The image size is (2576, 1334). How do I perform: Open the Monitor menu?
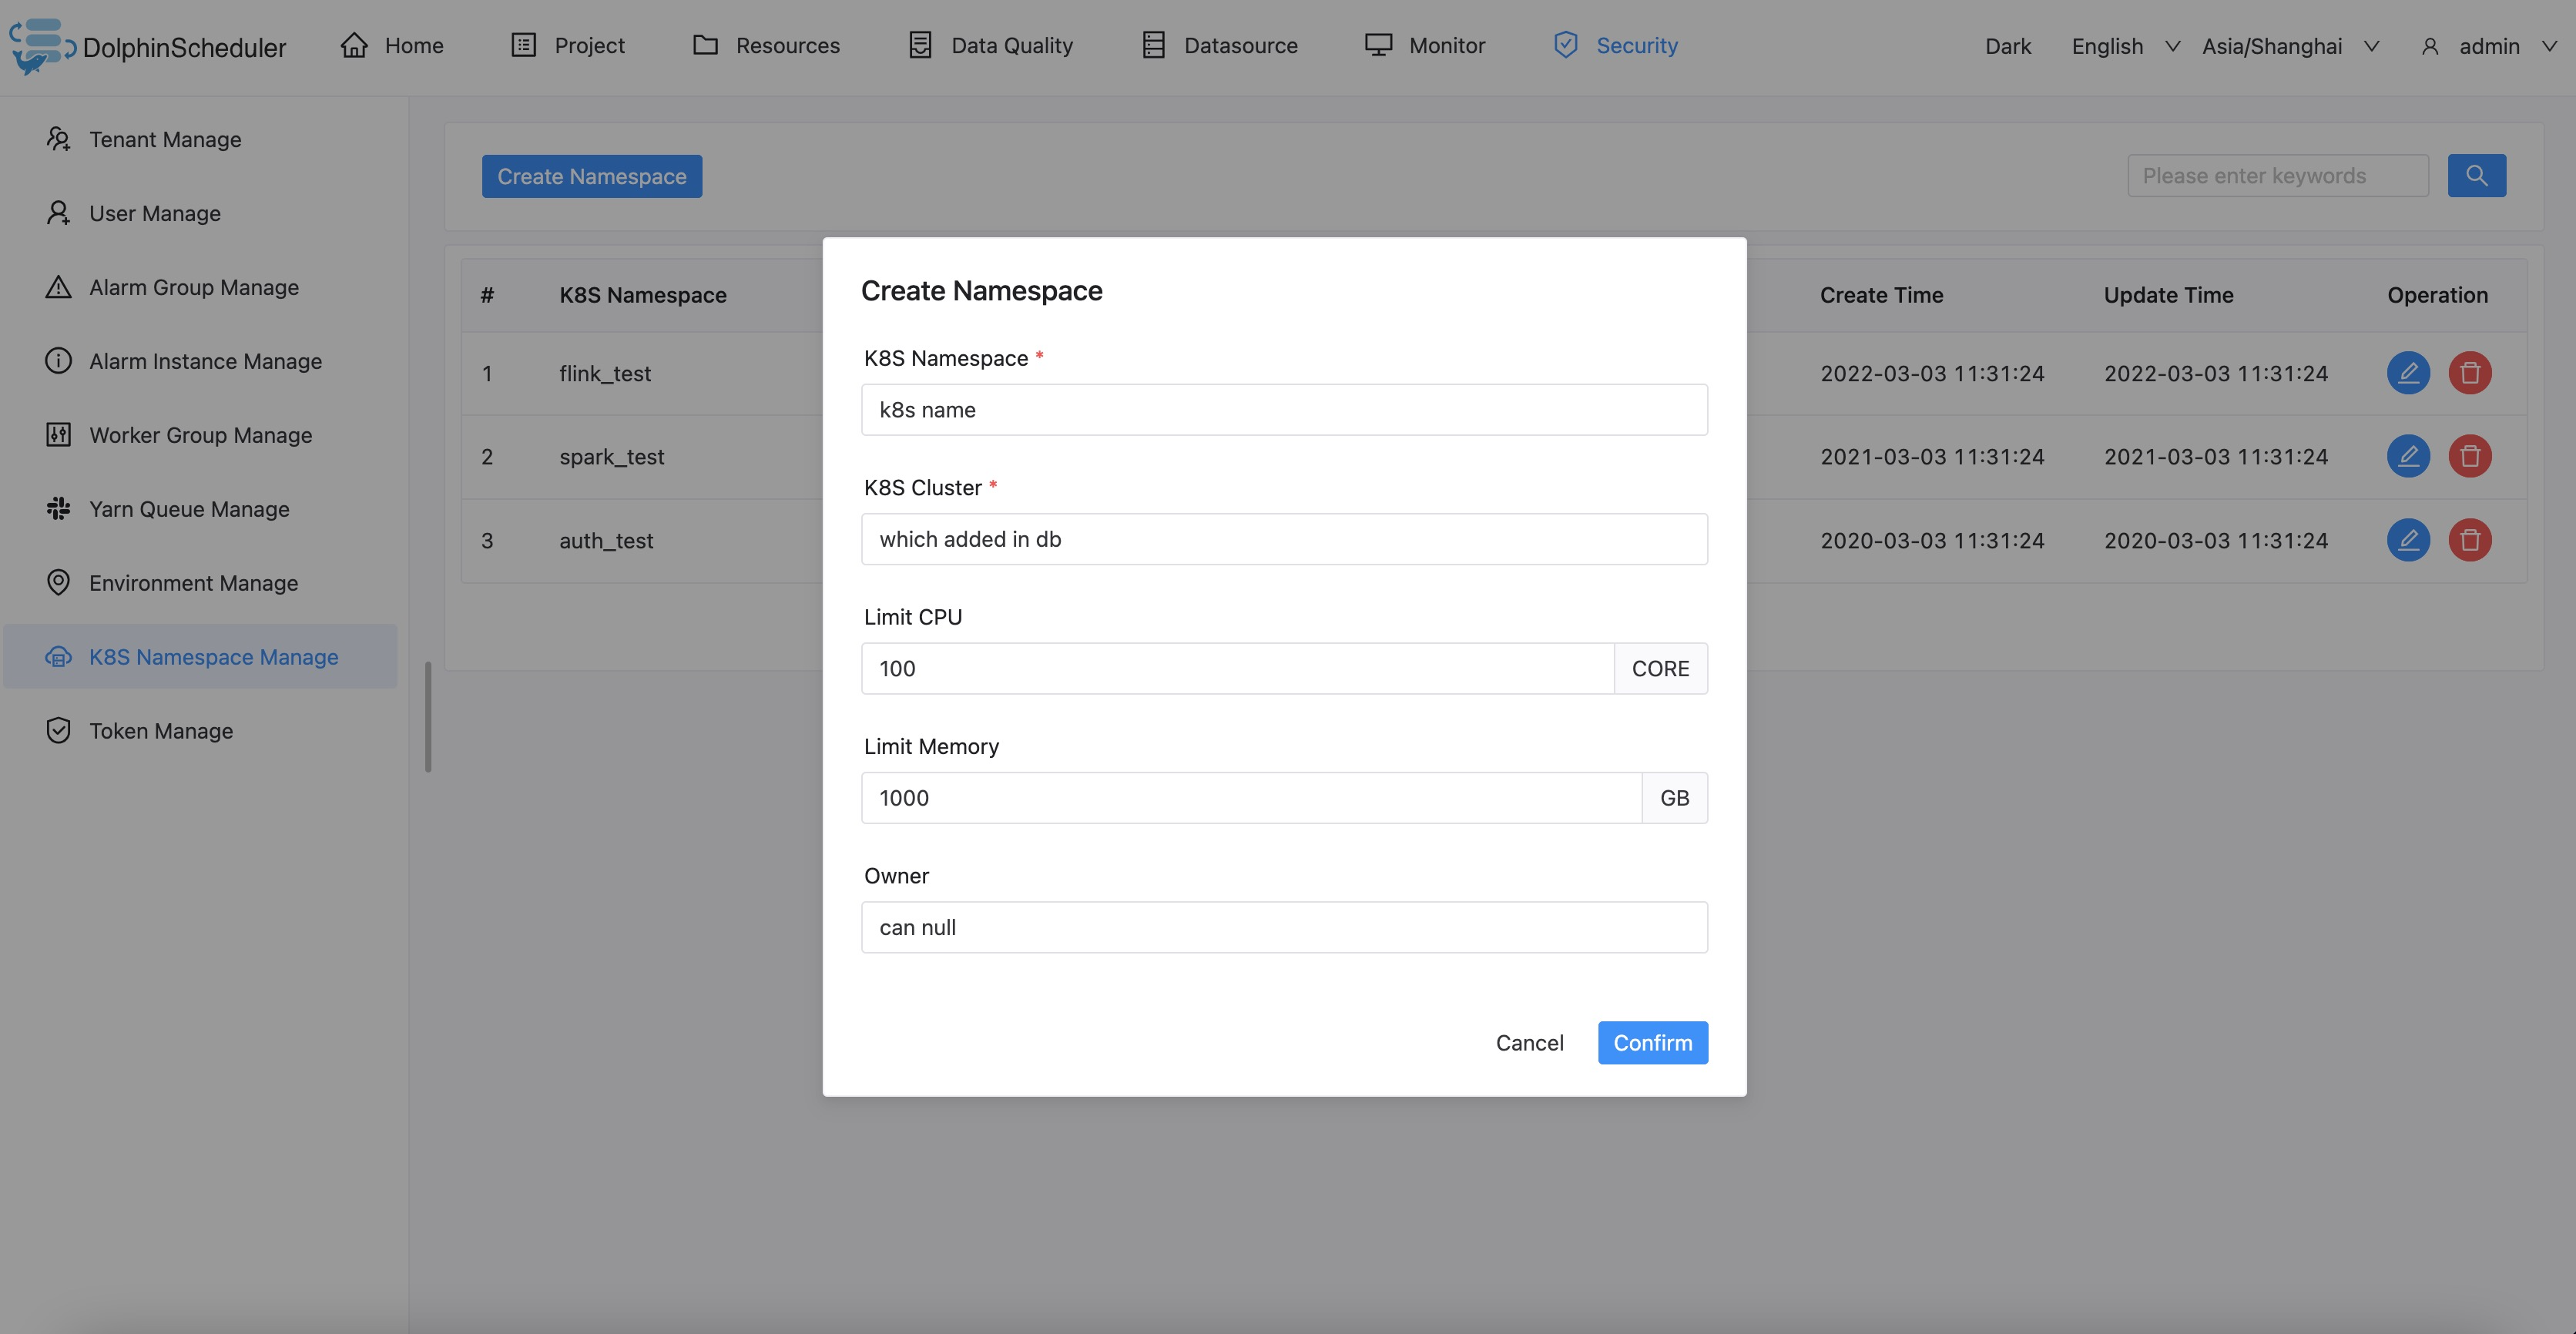coord(1425,45)
